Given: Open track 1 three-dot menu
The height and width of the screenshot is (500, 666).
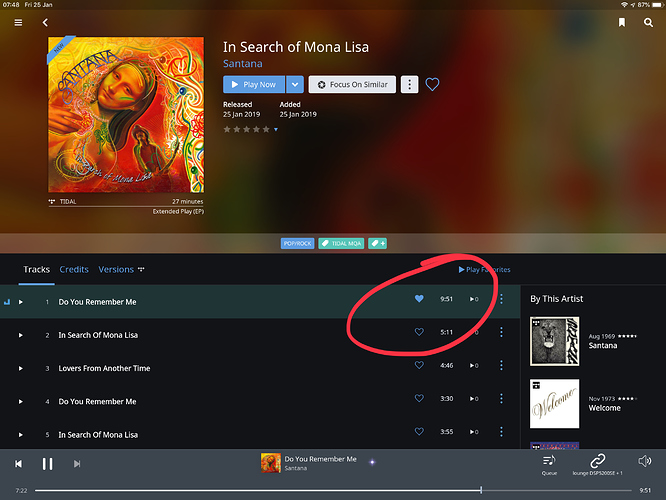Looking at the screenshot, I should tap(501, 299).
